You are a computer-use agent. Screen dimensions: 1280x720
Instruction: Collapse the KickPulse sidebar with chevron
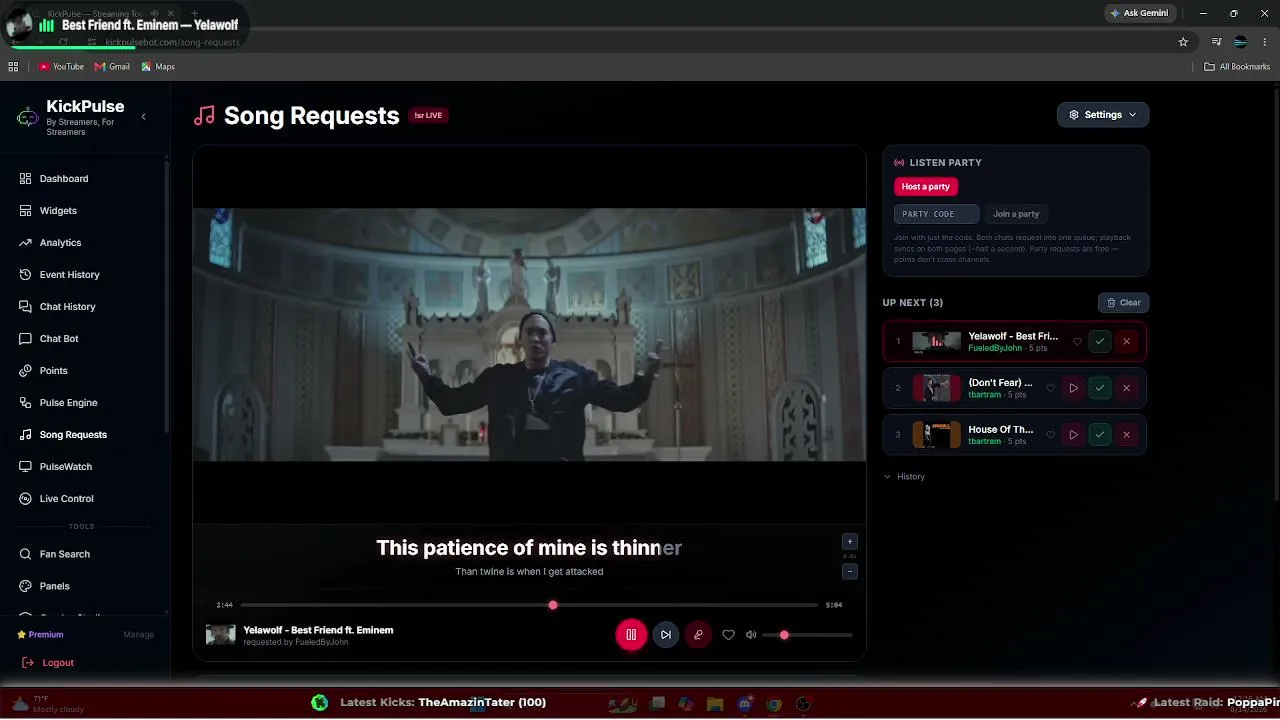(143, 117)
